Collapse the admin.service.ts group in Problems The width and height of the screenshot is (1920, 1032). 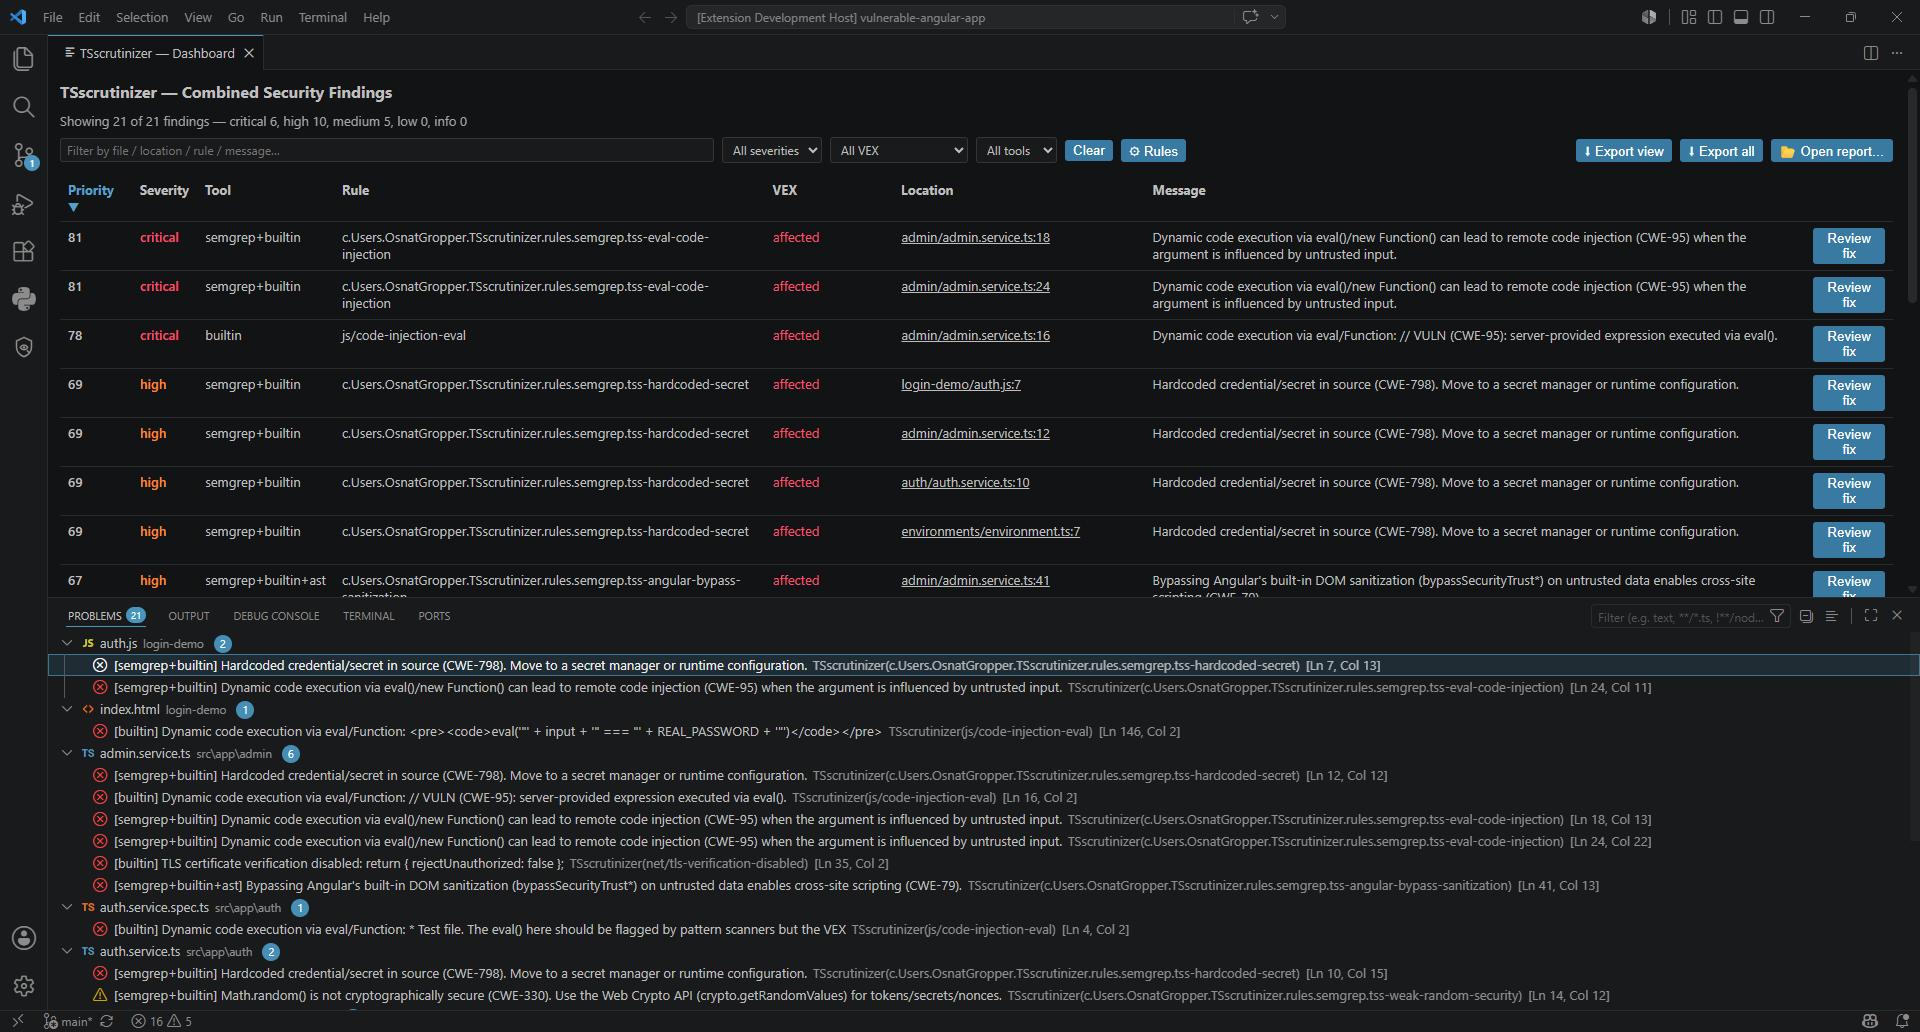tap(67, 753)
